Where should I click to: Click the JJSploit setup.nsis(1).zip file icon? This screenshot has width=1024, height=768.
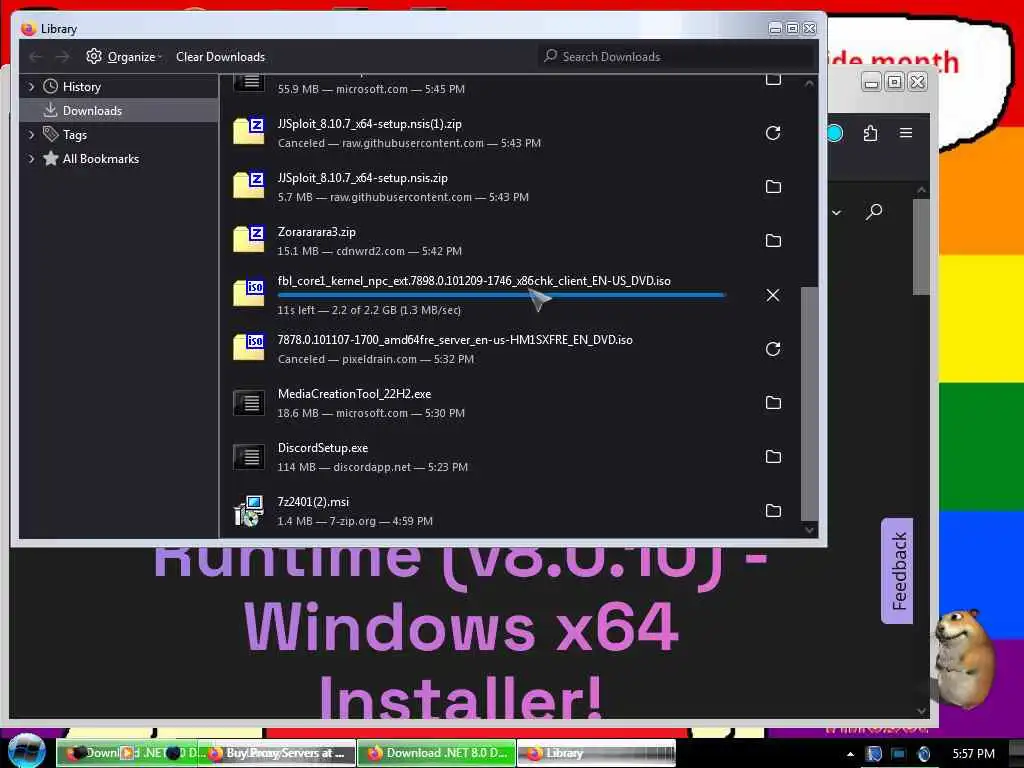click(249, 131)
